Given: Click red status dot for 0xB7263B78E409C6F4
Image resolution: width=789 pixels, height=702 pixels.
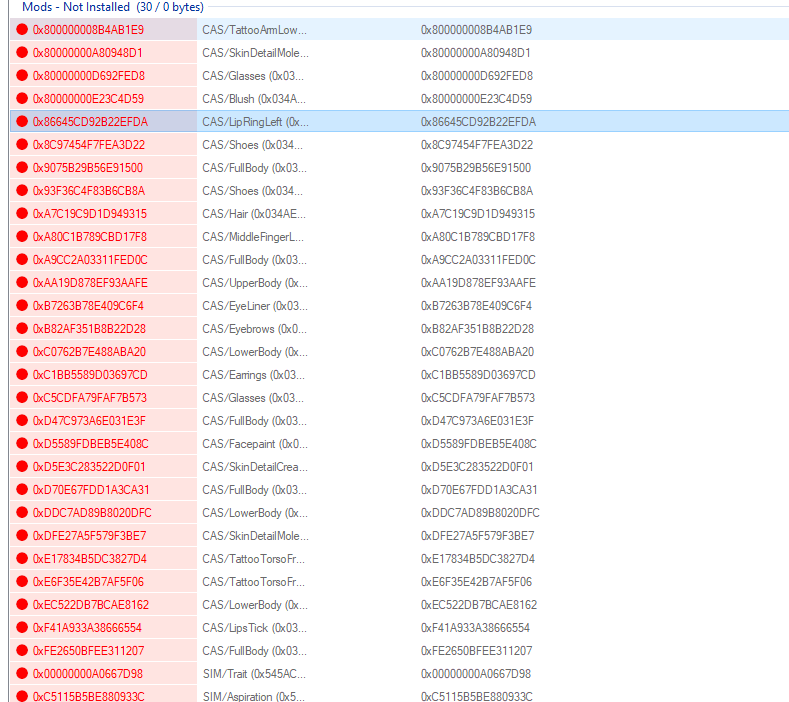Looking at the screenshot, I should 22,305.
